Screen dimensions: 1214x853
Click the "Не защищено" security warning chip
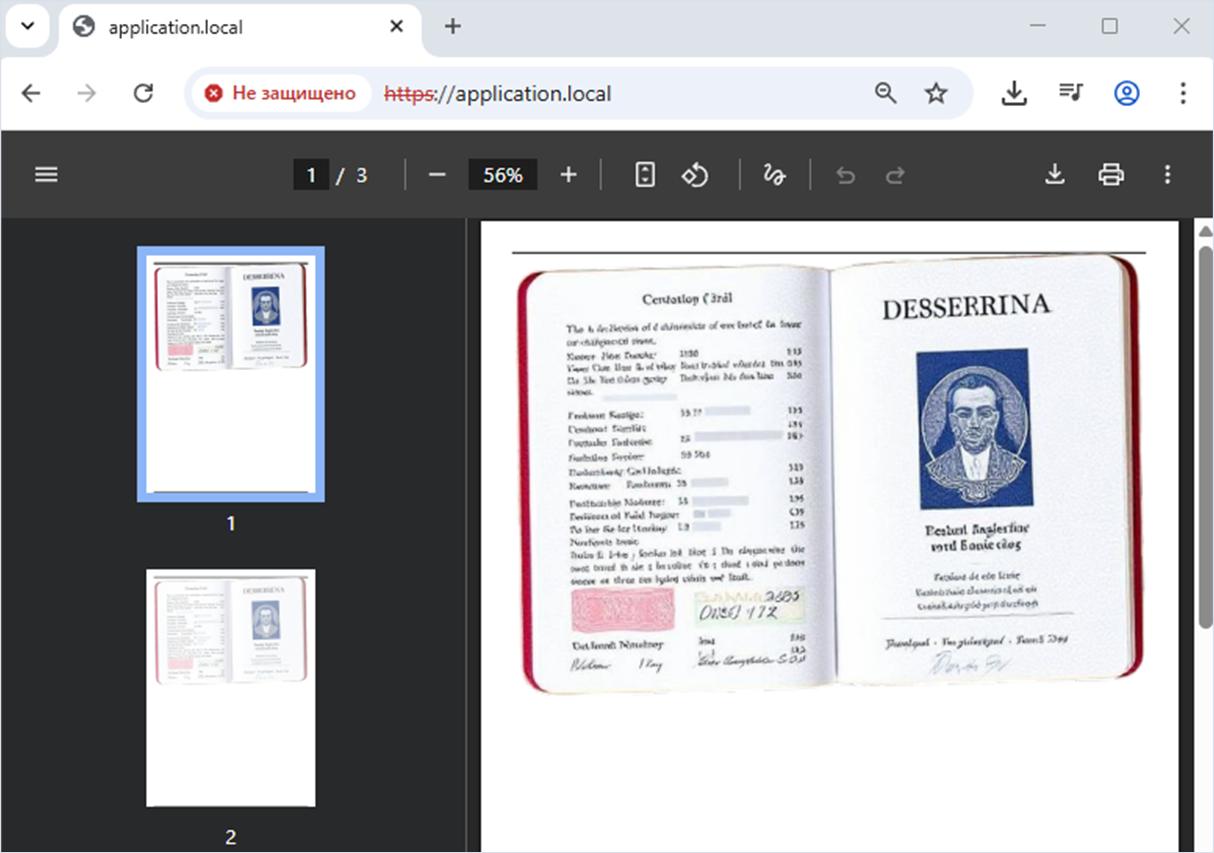pyautogui.click(x=280, y=93)
